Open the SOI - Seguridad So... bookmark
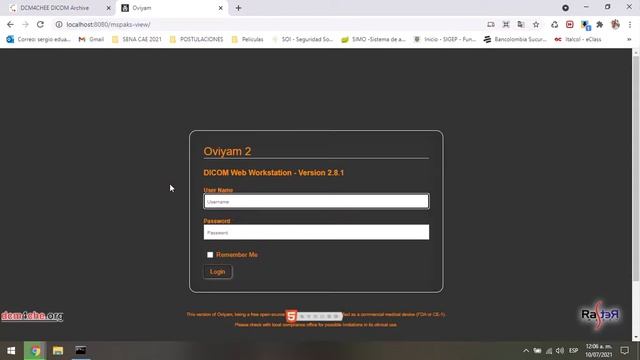Viewport: 640px width, 360px height. (x=302, y=39)
